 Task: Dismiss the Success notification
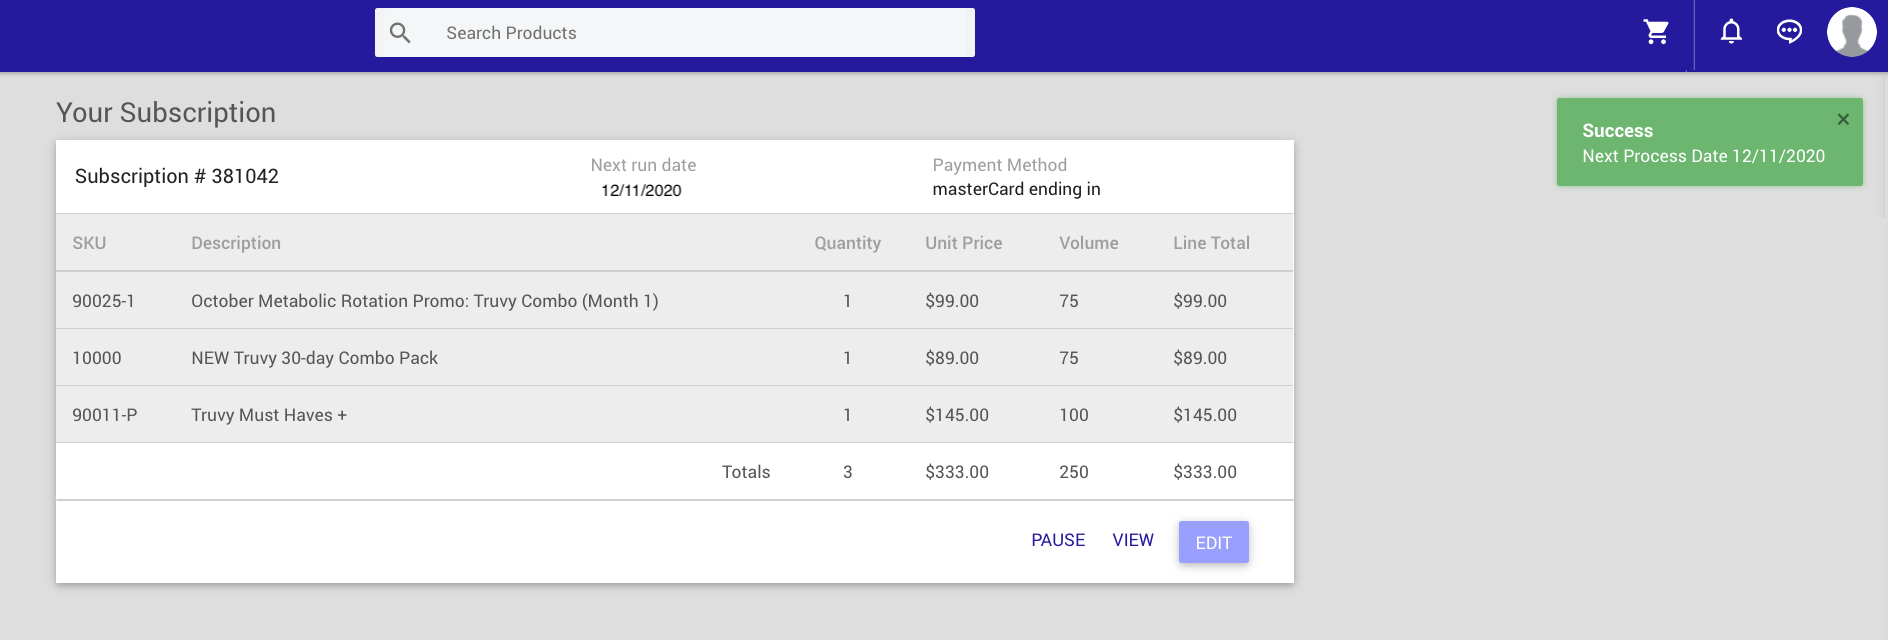coord(1843,119)
